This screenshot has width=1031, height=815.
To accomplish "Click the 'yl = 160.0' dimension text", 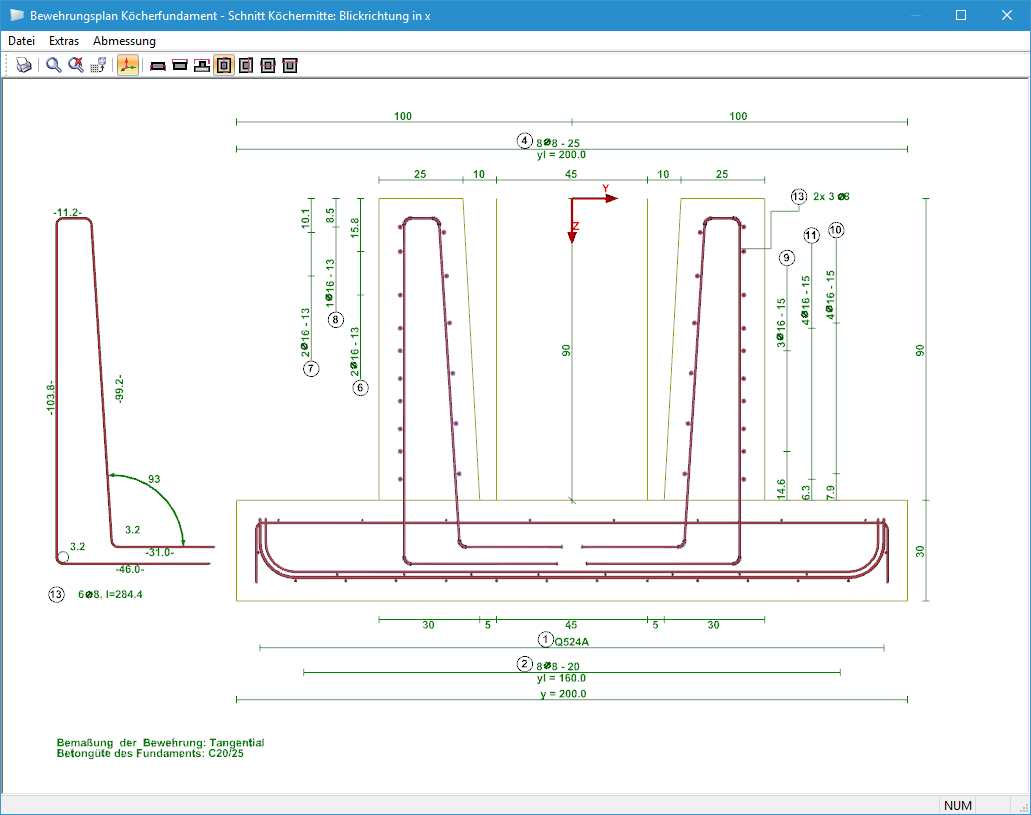I will coord(561,678).
